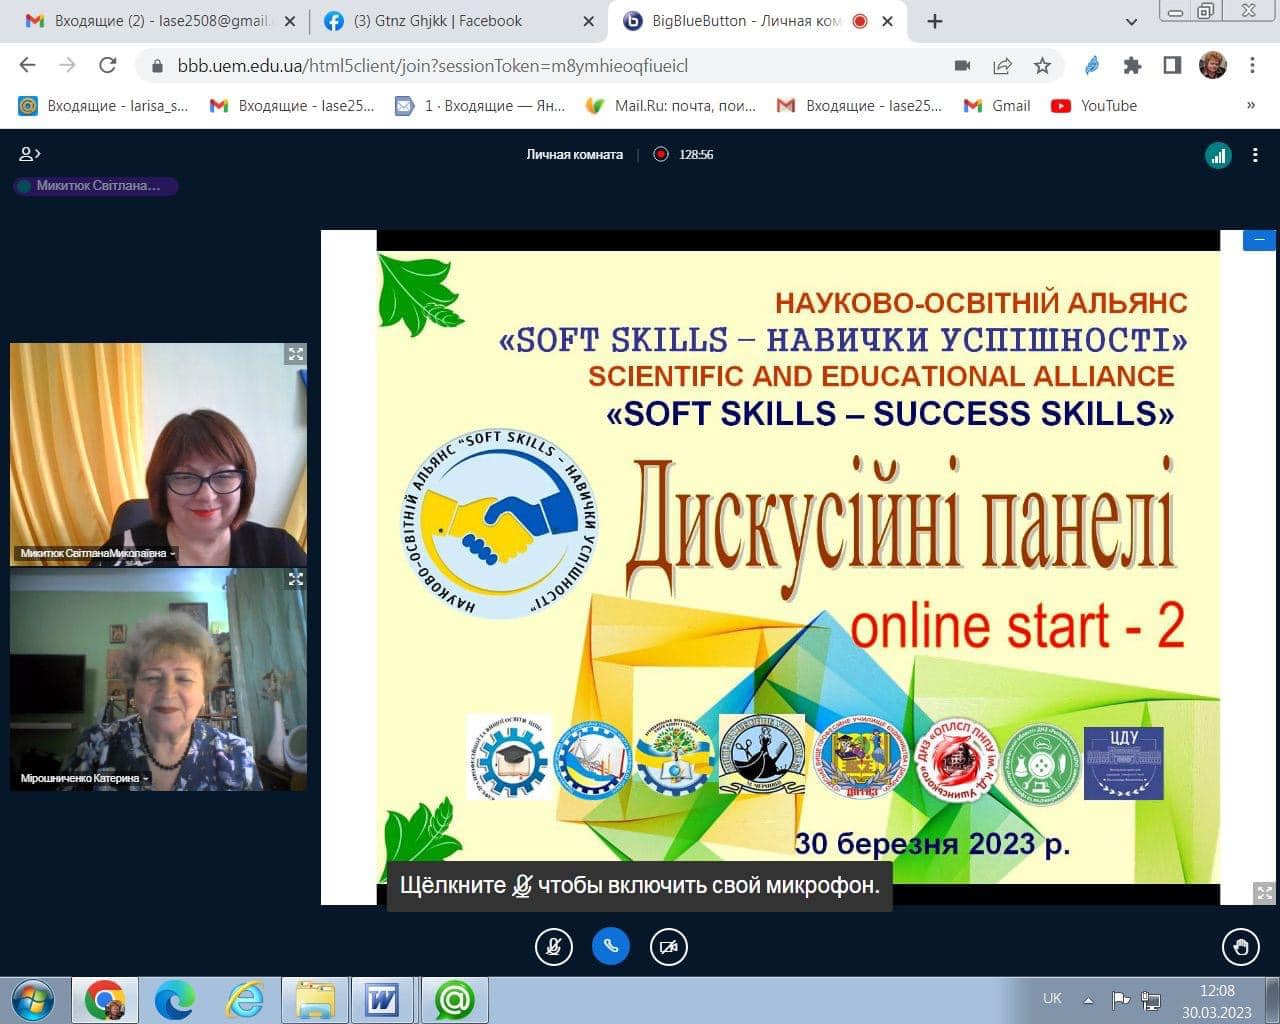
Task: Open bookmark 1 · Входящие — Ян
Action: pos(480,105)
